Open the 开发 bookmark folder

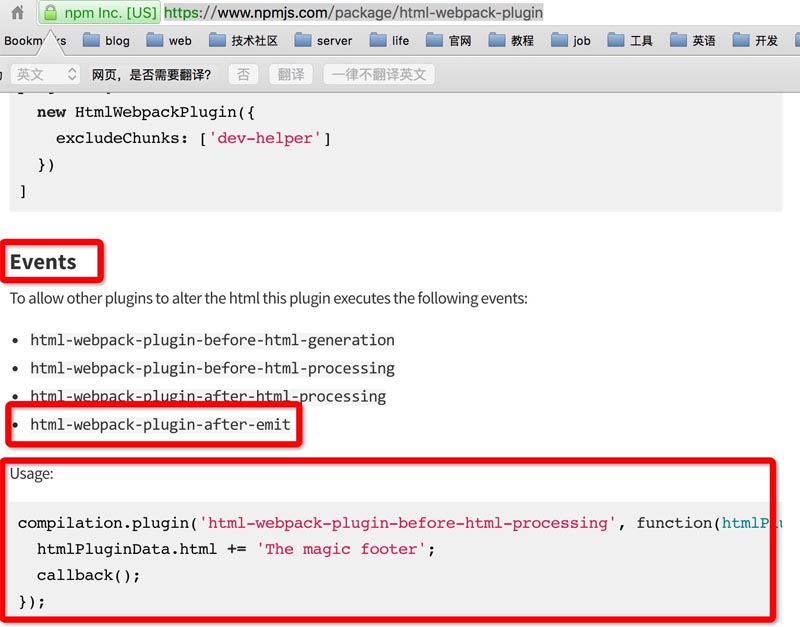coord(755,41)
